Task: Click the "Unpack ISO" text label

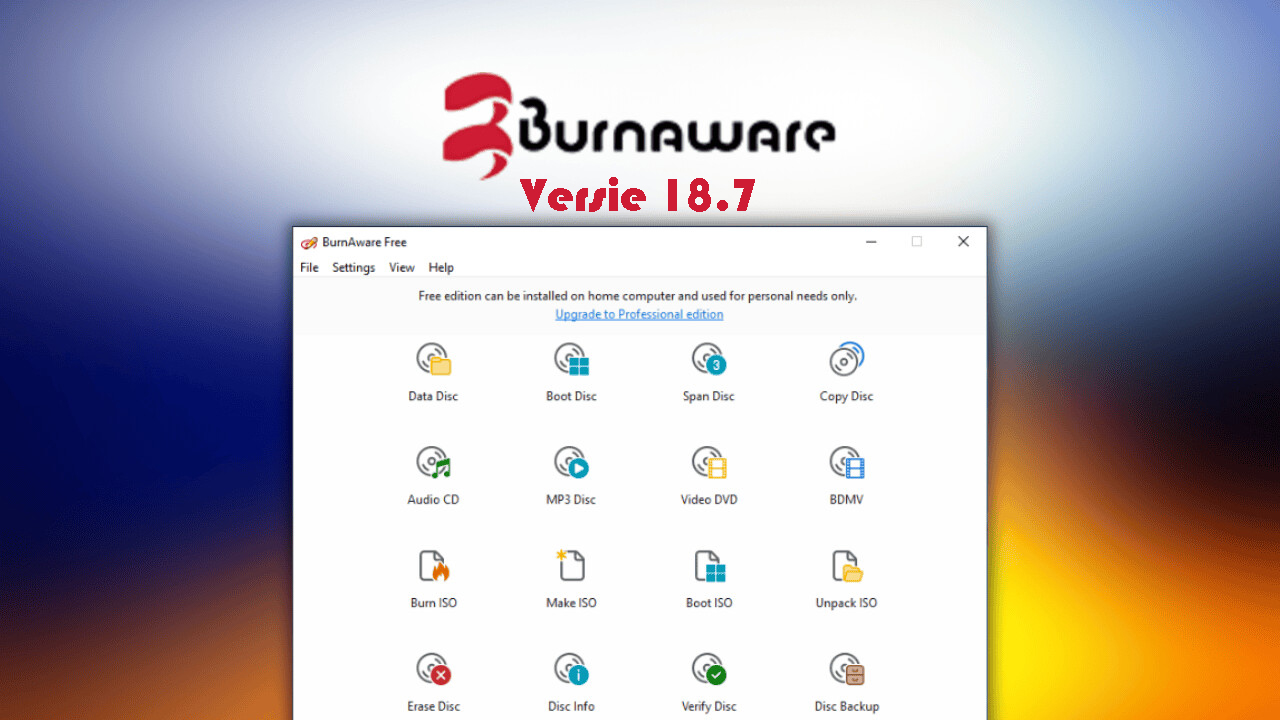Action: (847, 603)
